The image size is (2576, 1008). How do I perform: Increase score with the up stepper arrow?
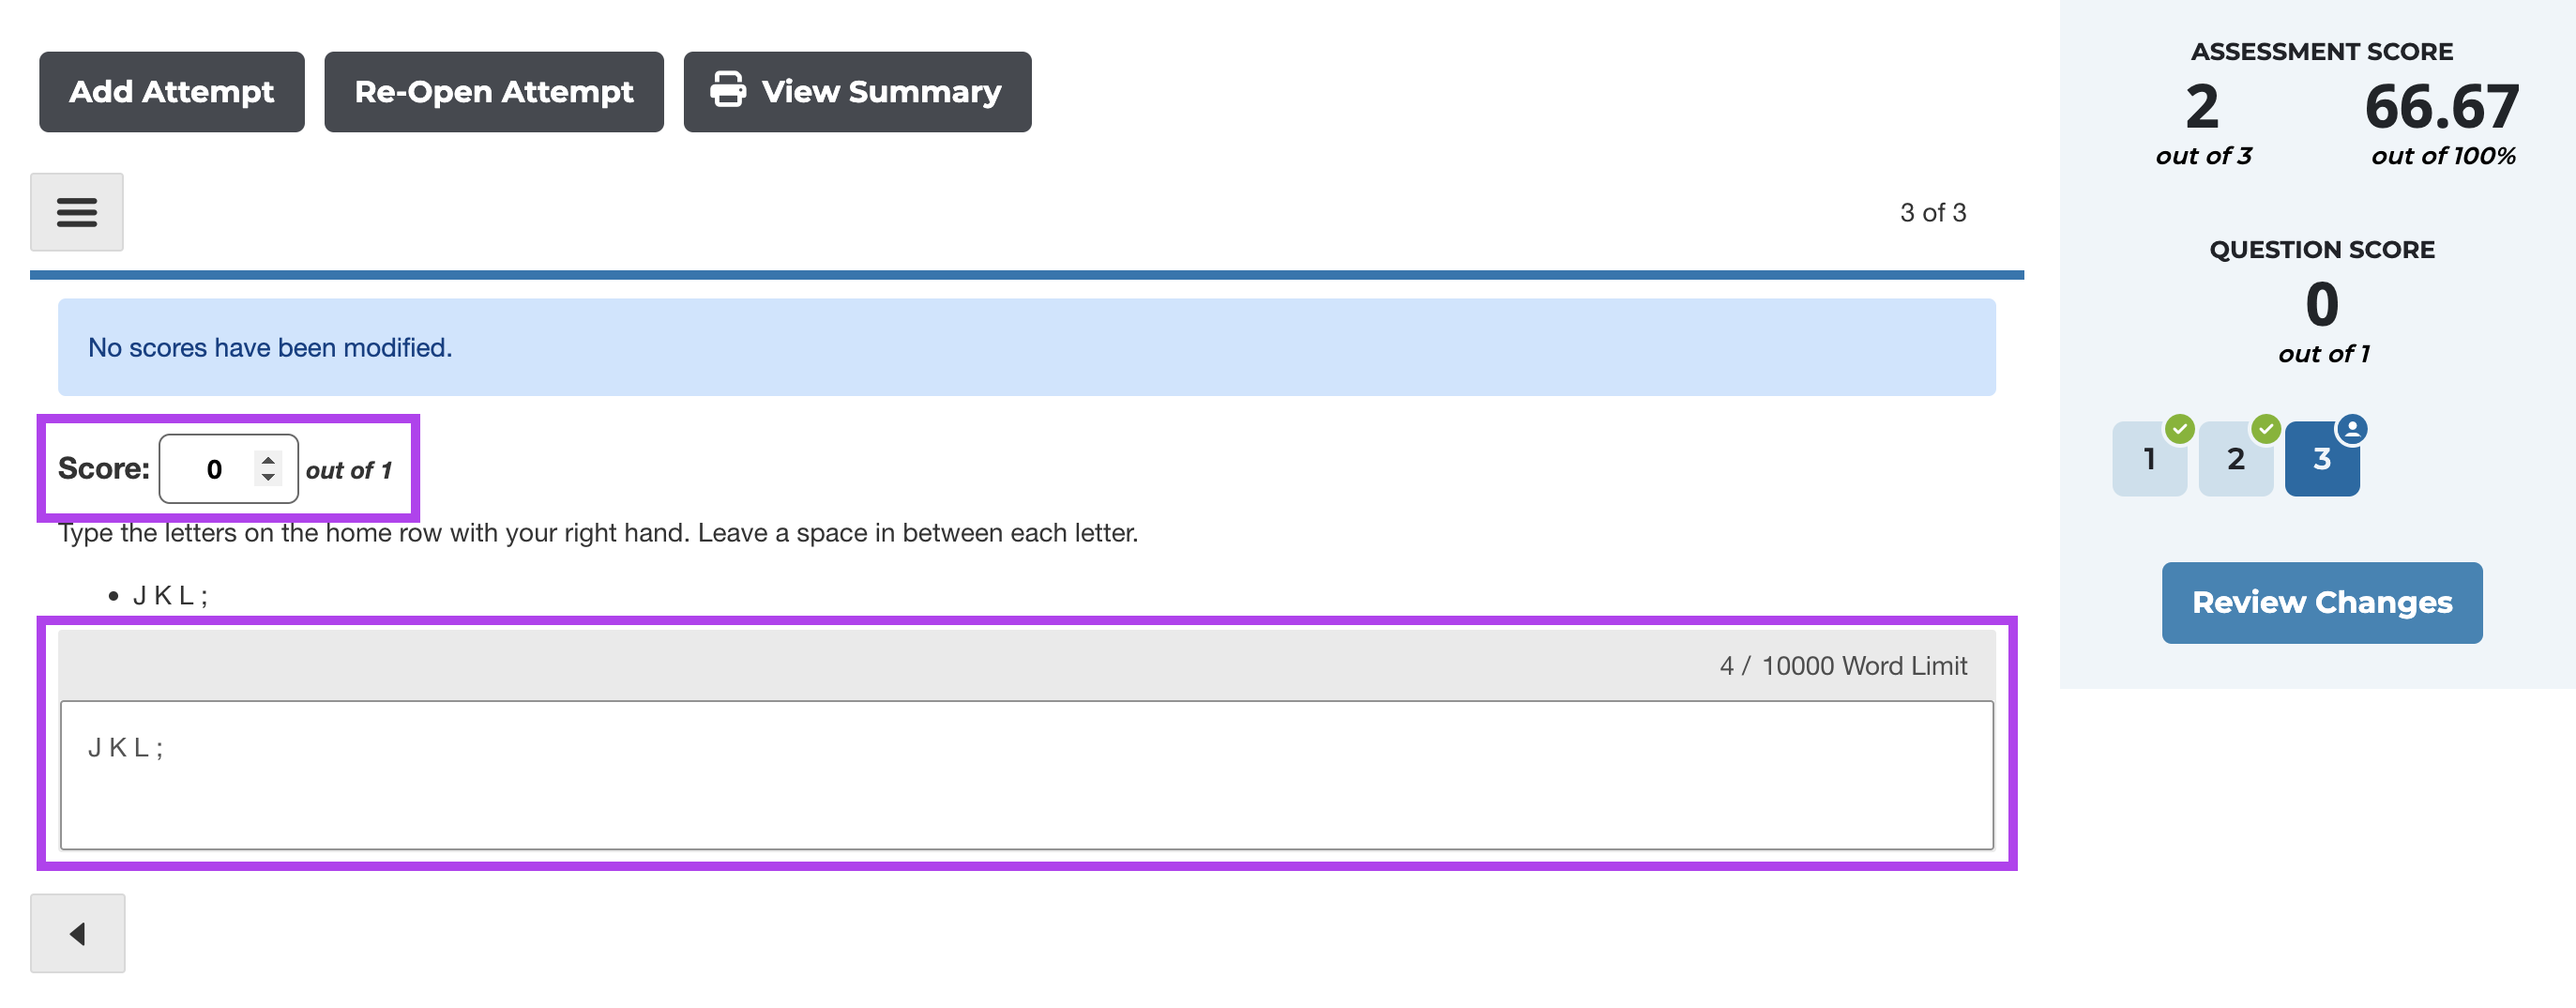pyautogui.click(x=268, y=460)
